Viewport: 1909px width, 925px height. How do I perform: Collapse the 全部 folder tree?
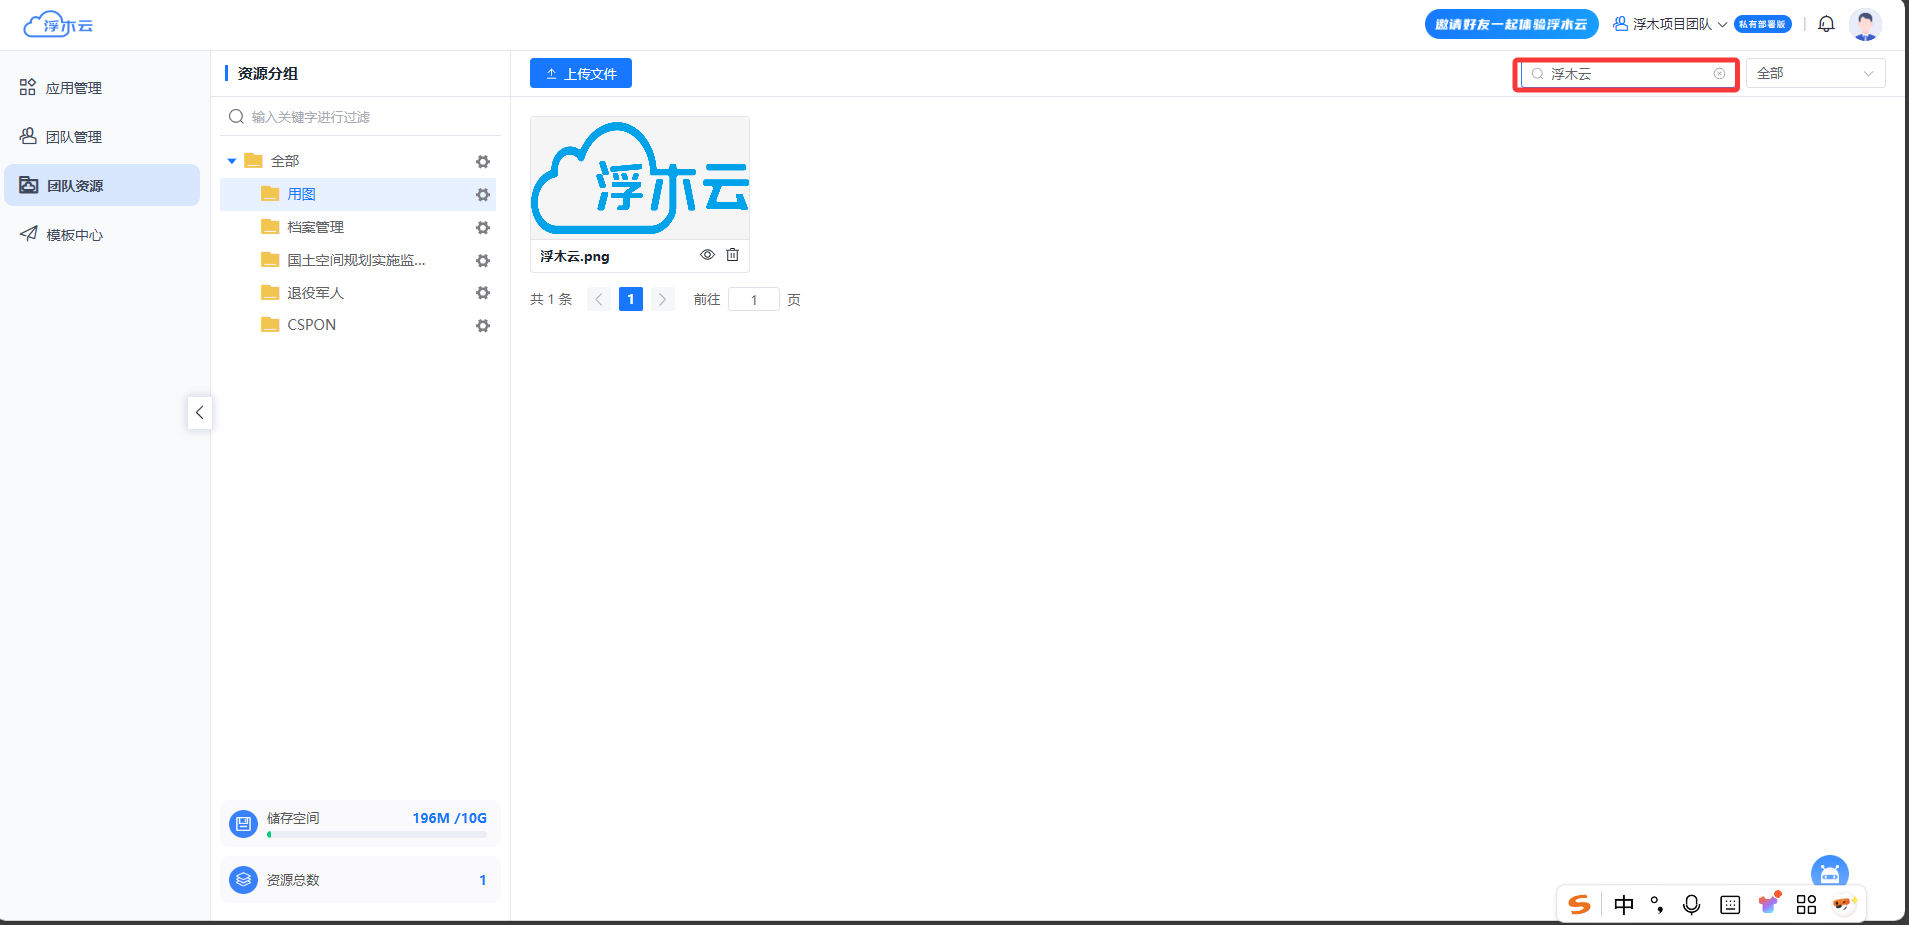pyautogui.click(x=232, y=161)
